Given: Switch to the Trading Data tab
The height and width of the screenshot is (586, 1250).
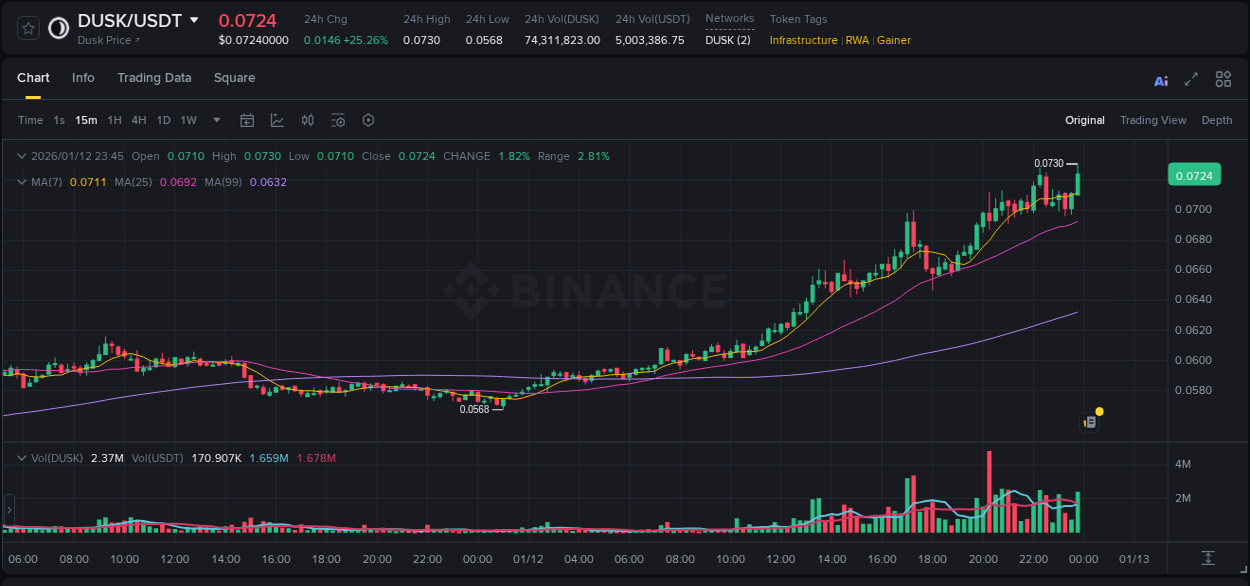Looking at the screenshot, I should (x=154, y=78).
